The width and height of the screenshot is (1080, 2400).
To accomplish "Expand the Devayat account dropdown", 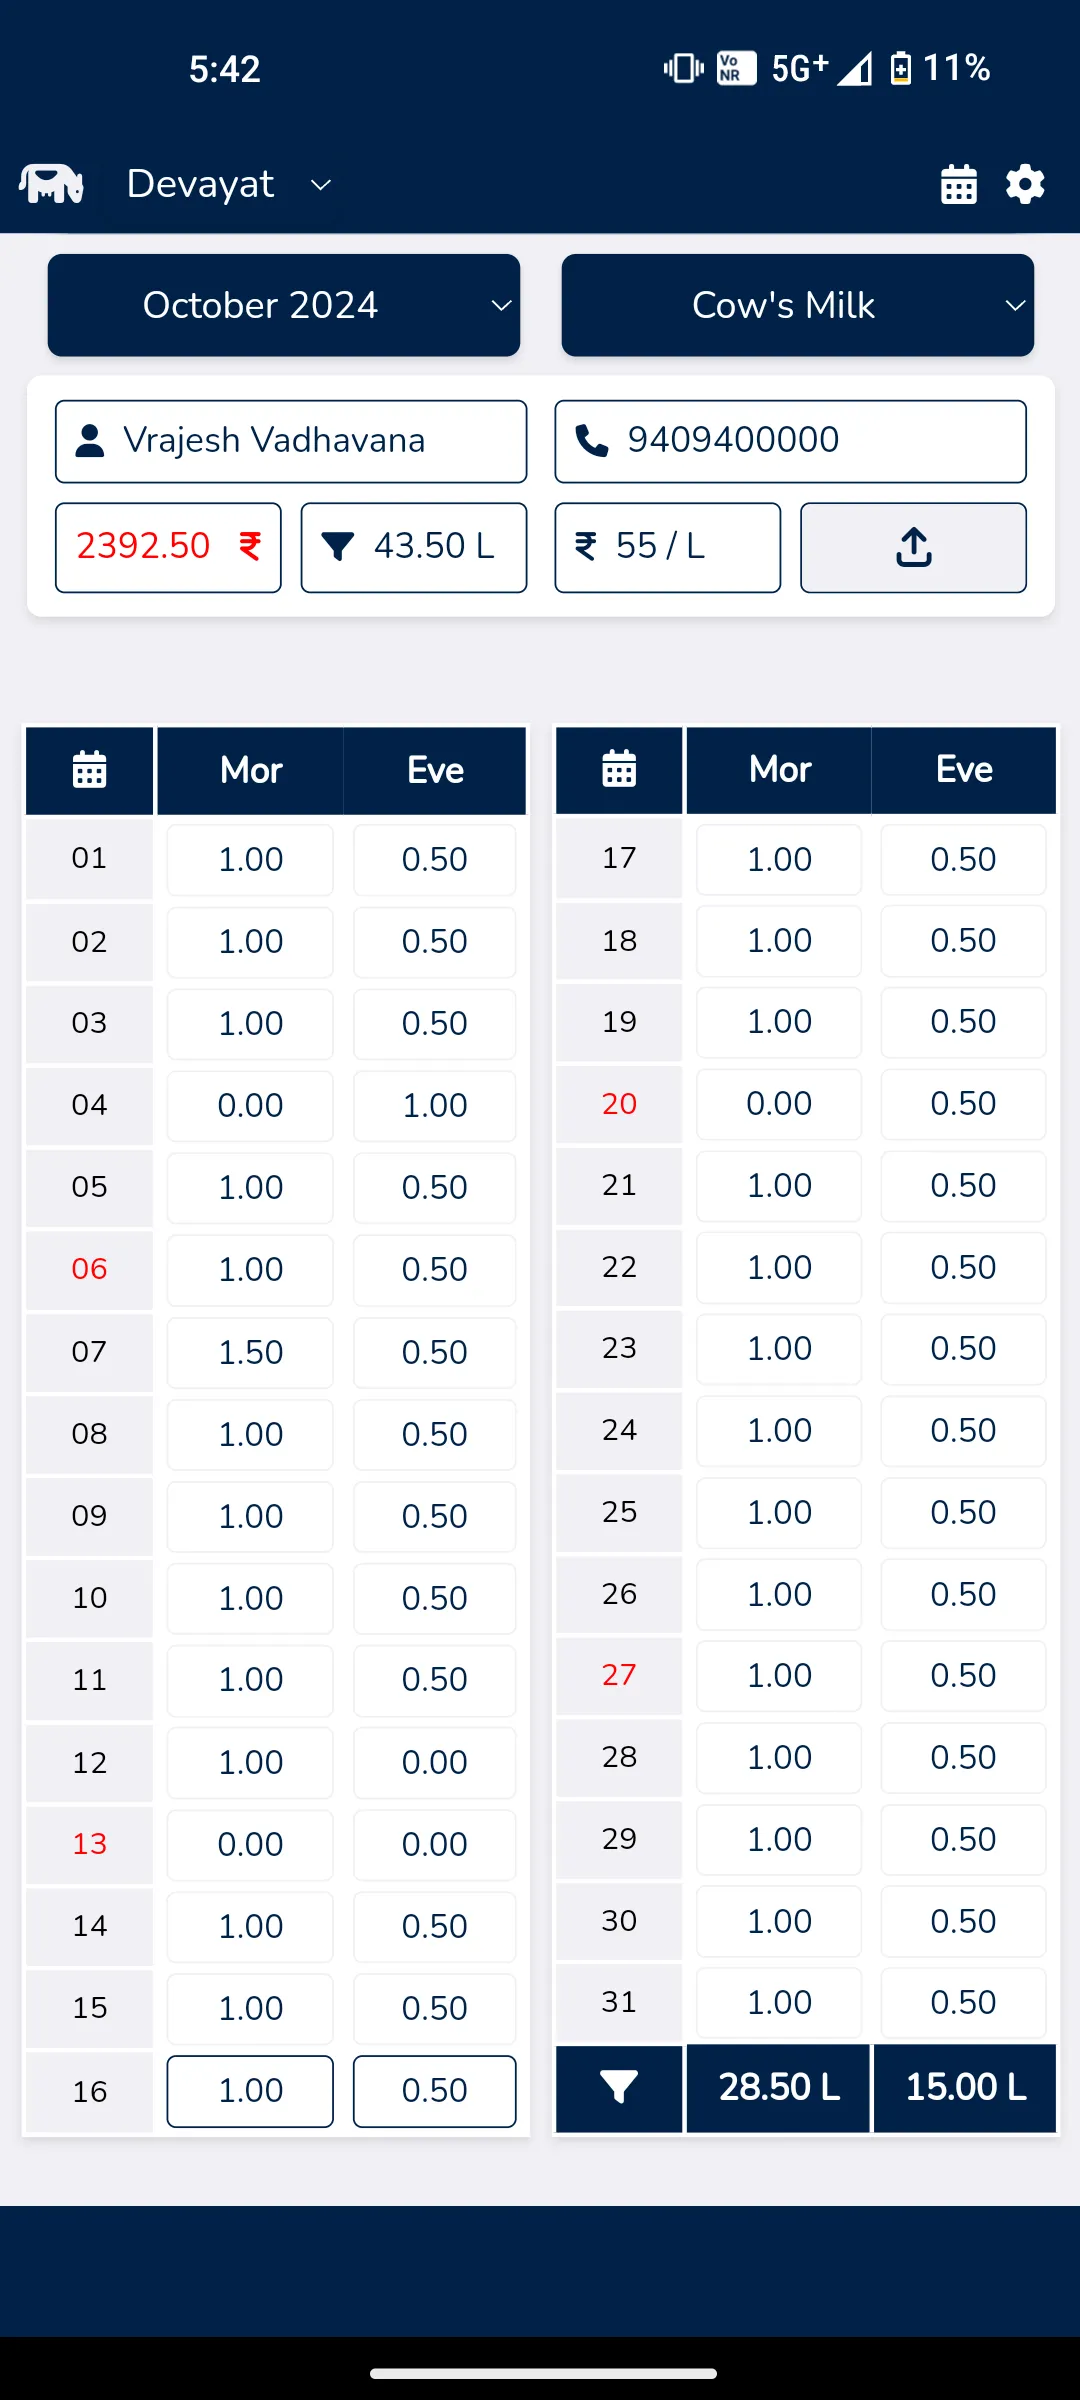I will click(x=228, y=185).
